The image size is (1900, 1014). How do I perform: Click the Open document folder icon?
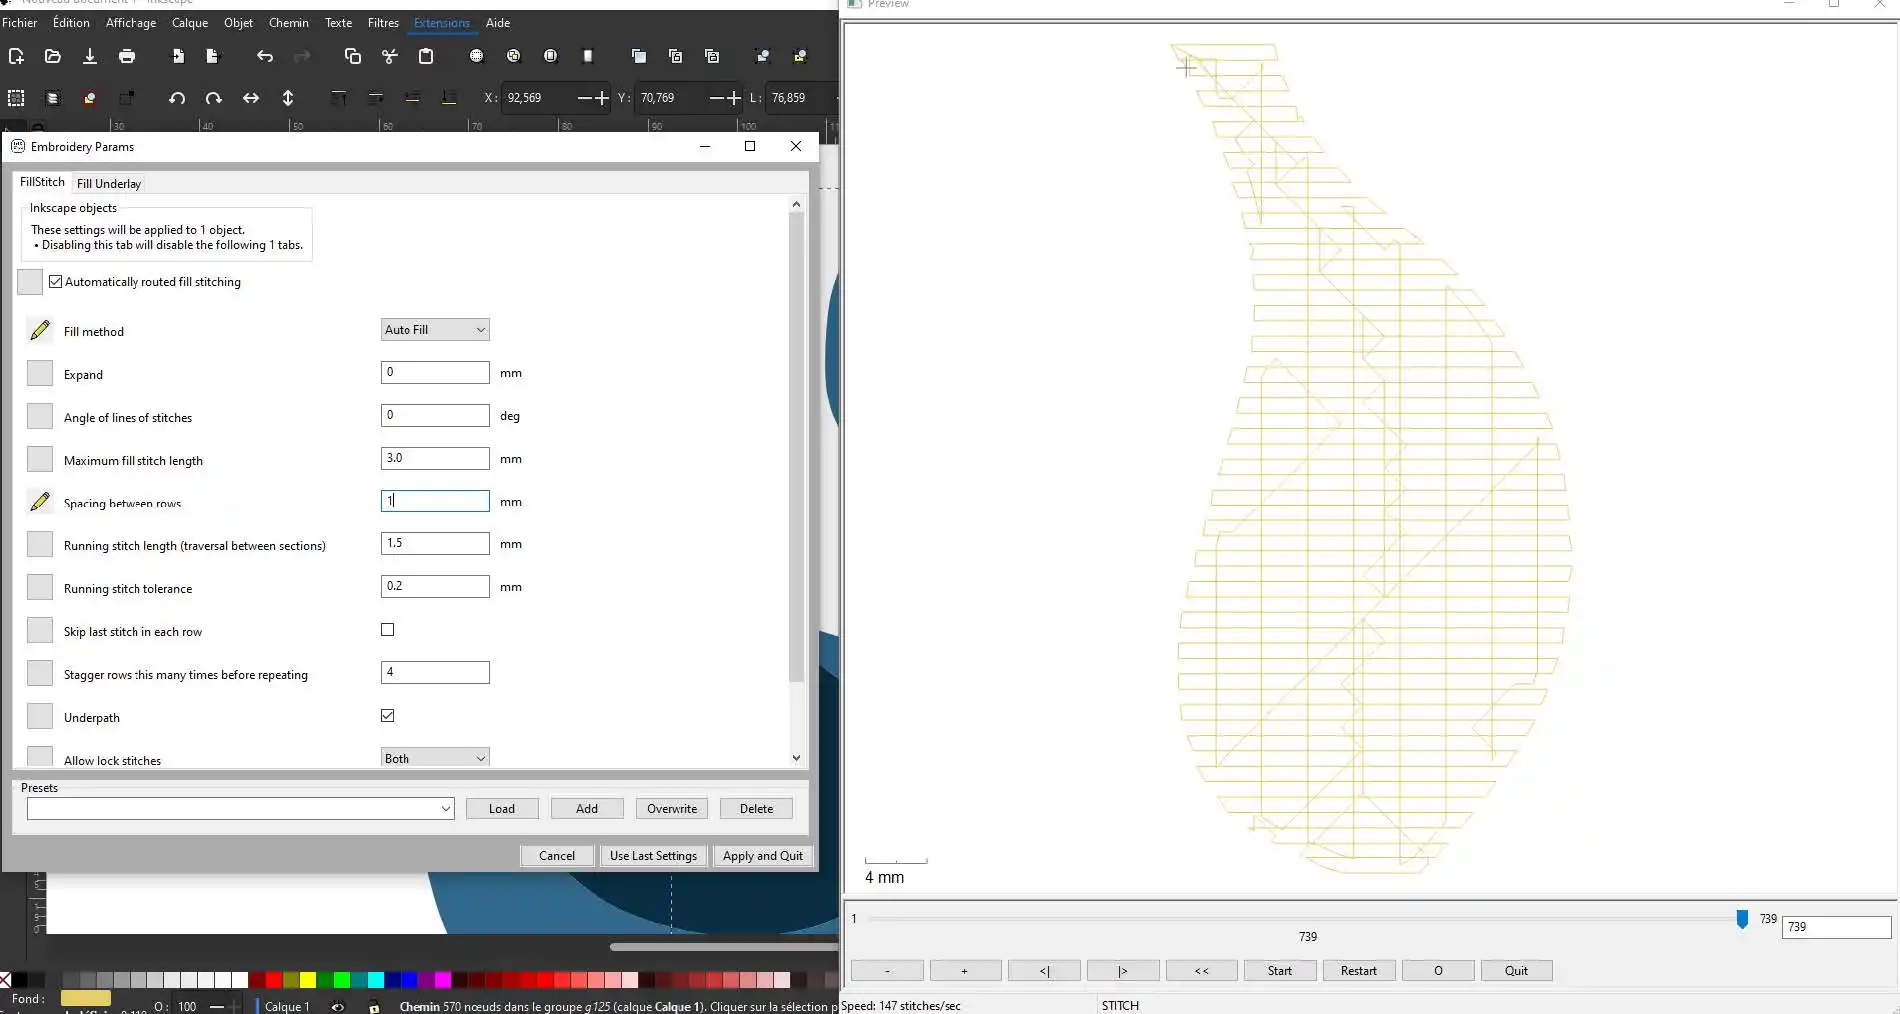pyautogui.click(x=53, y=57)
